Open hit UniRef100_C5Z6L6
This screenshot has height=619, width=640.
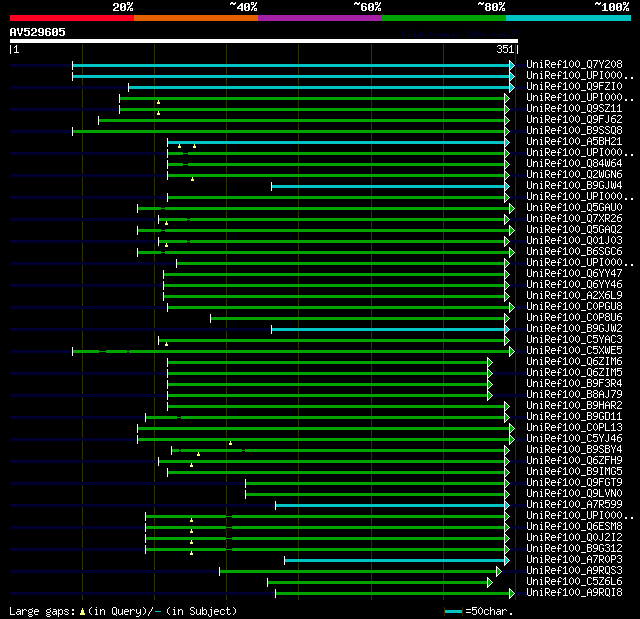(574, 582)
